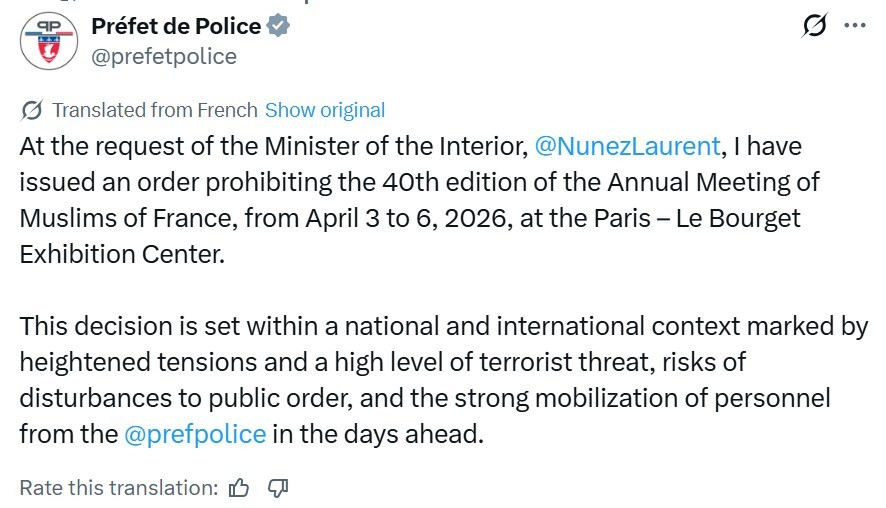Rate the translation with thumbs up
The height and width of the screenshot is (508, 886).
(x=239, y=488)
